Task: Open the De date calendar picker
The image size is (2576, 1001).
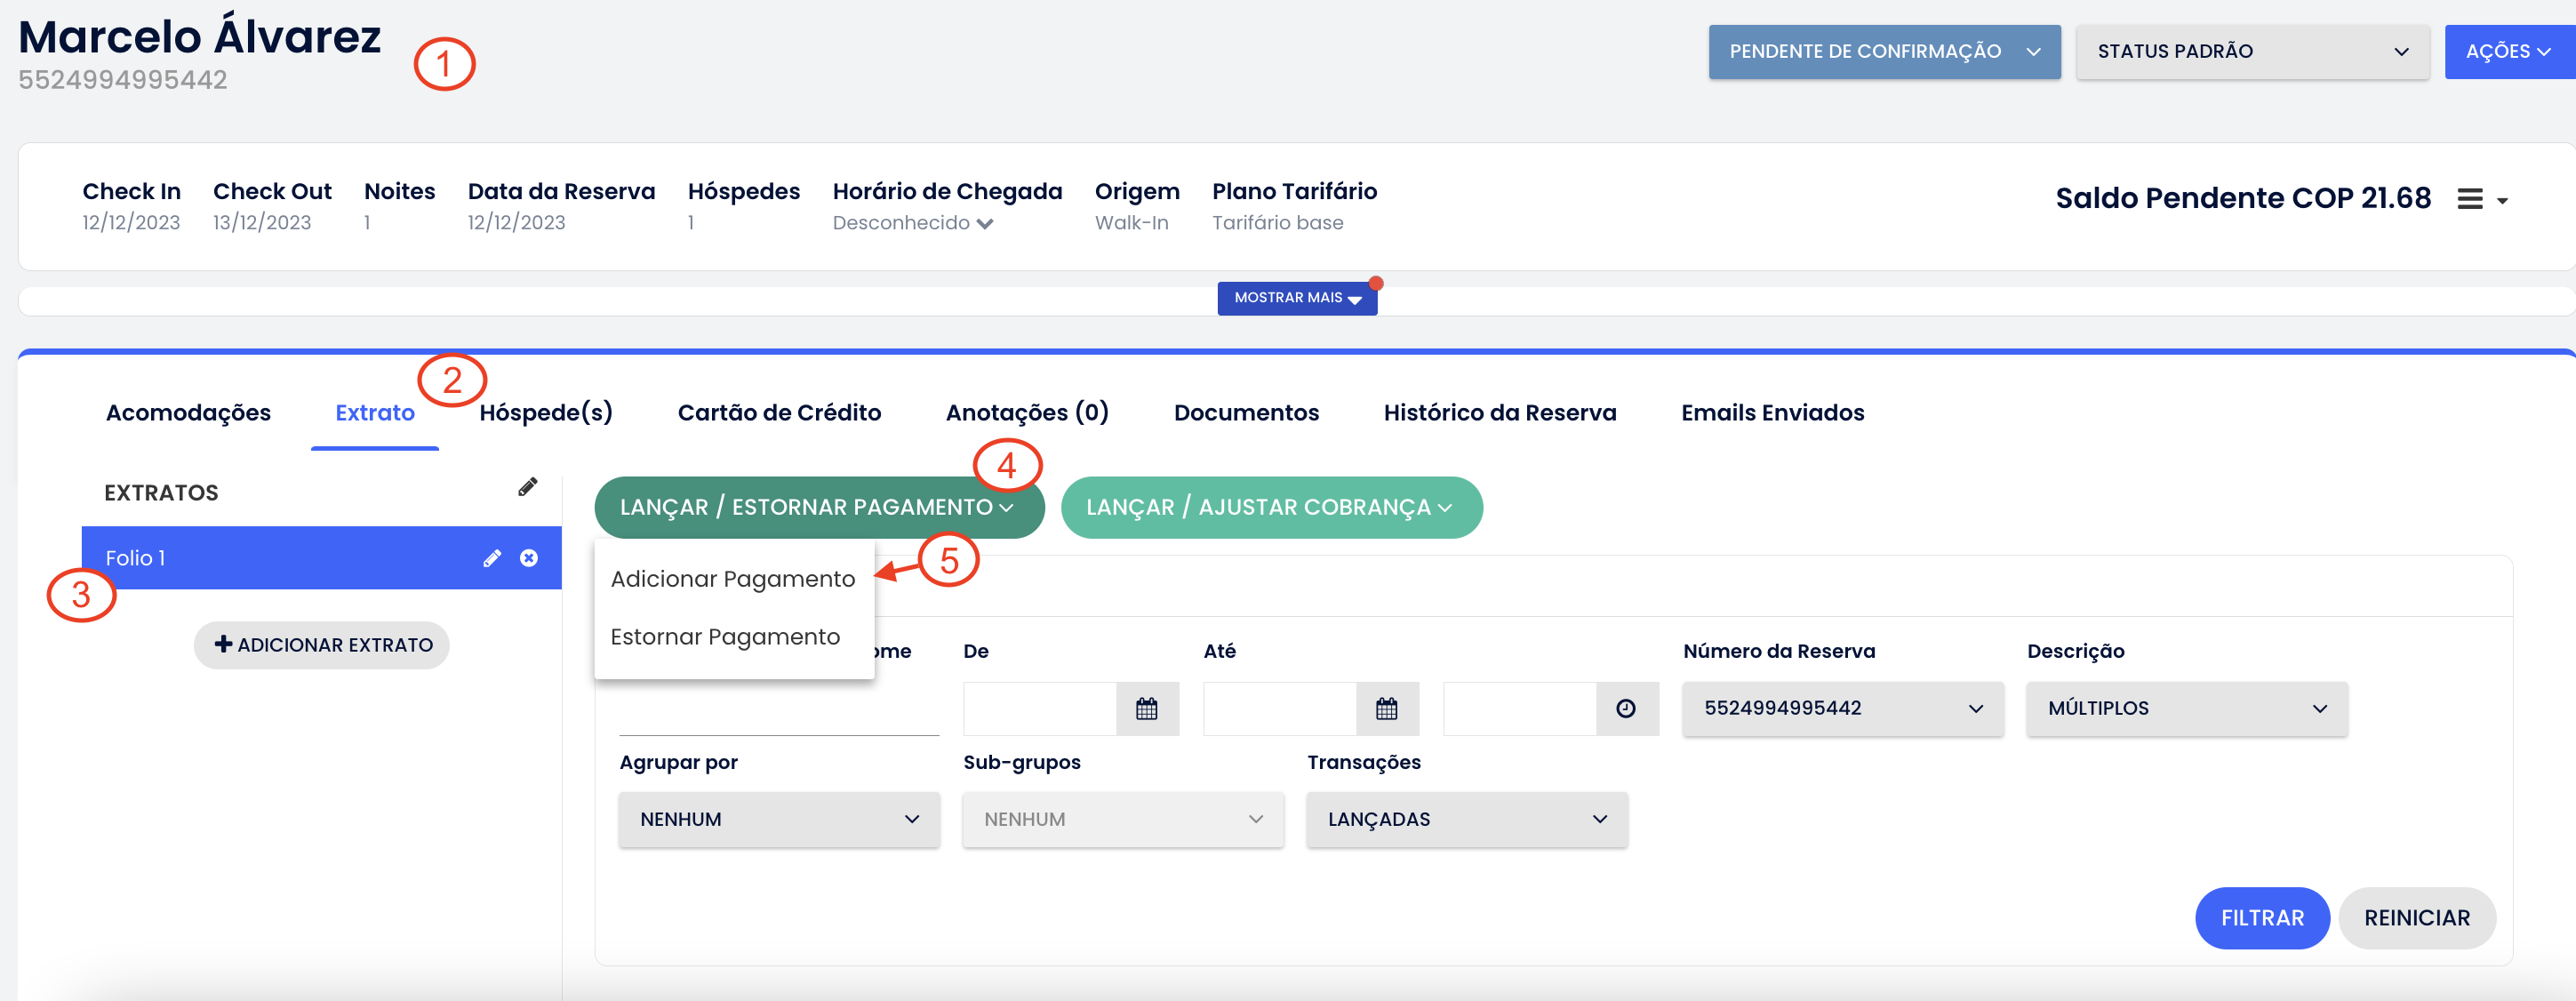Action: tap(1146, 709)
